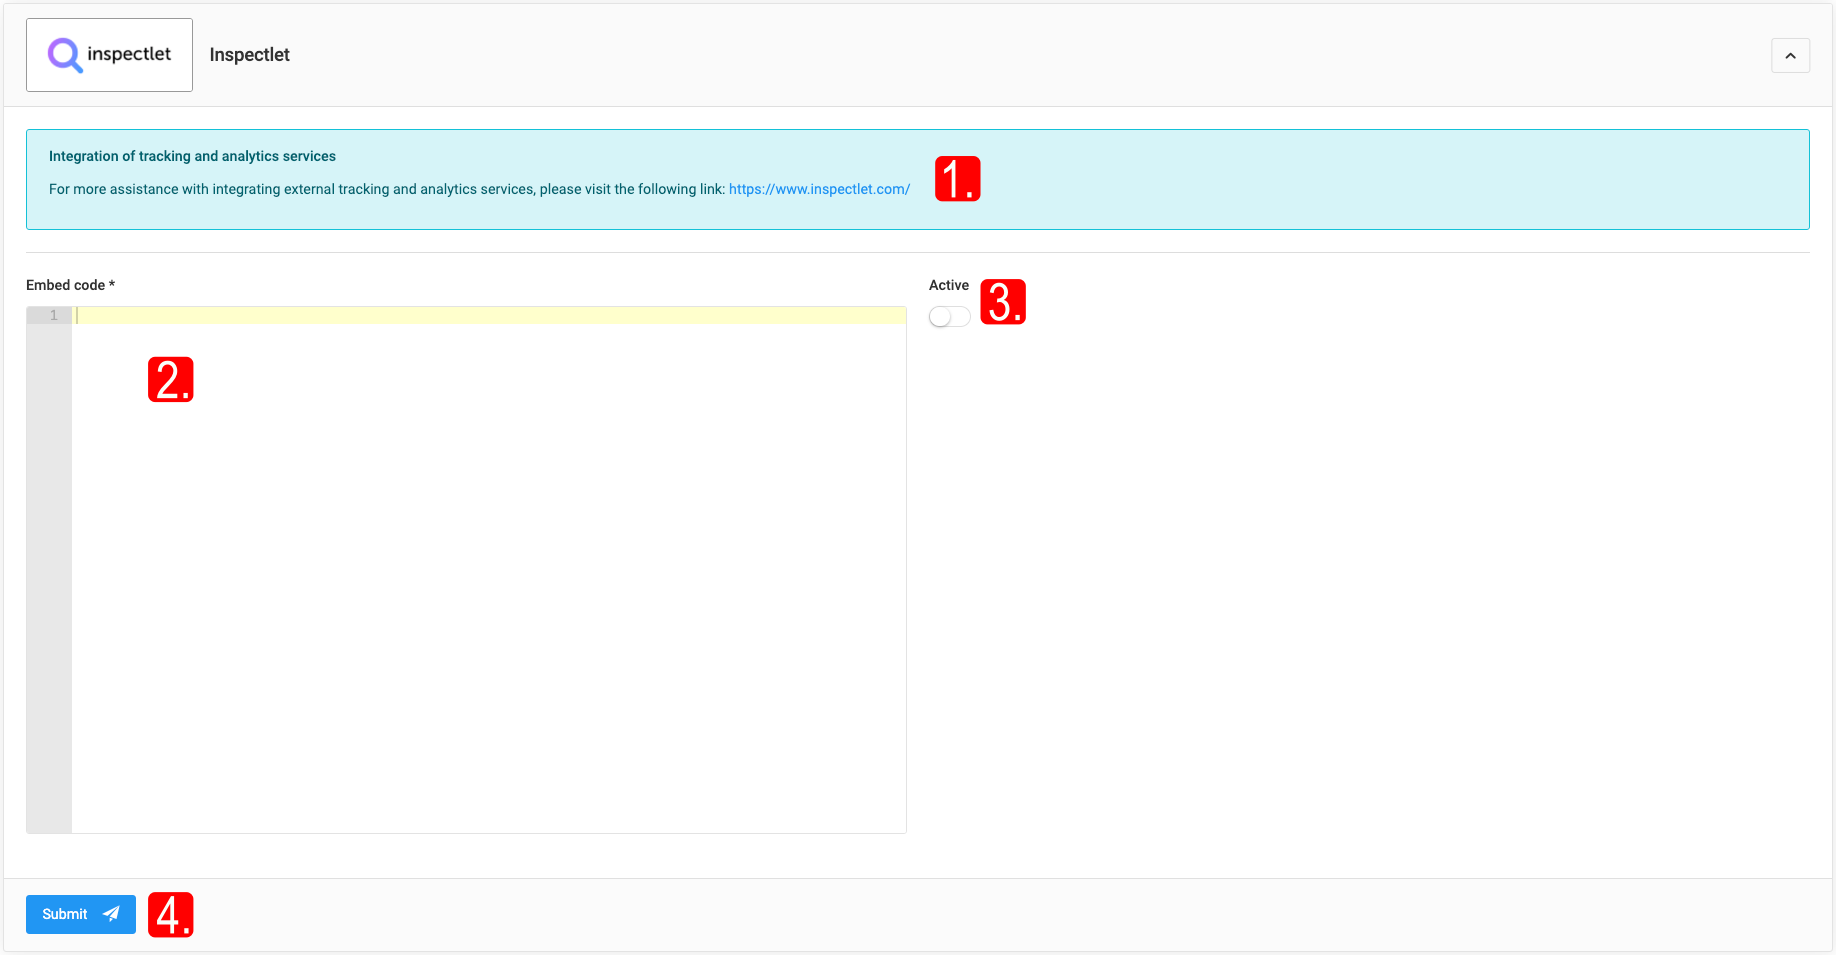Click the Embed code * label
1836x955 pixels.
coord(69,285)
